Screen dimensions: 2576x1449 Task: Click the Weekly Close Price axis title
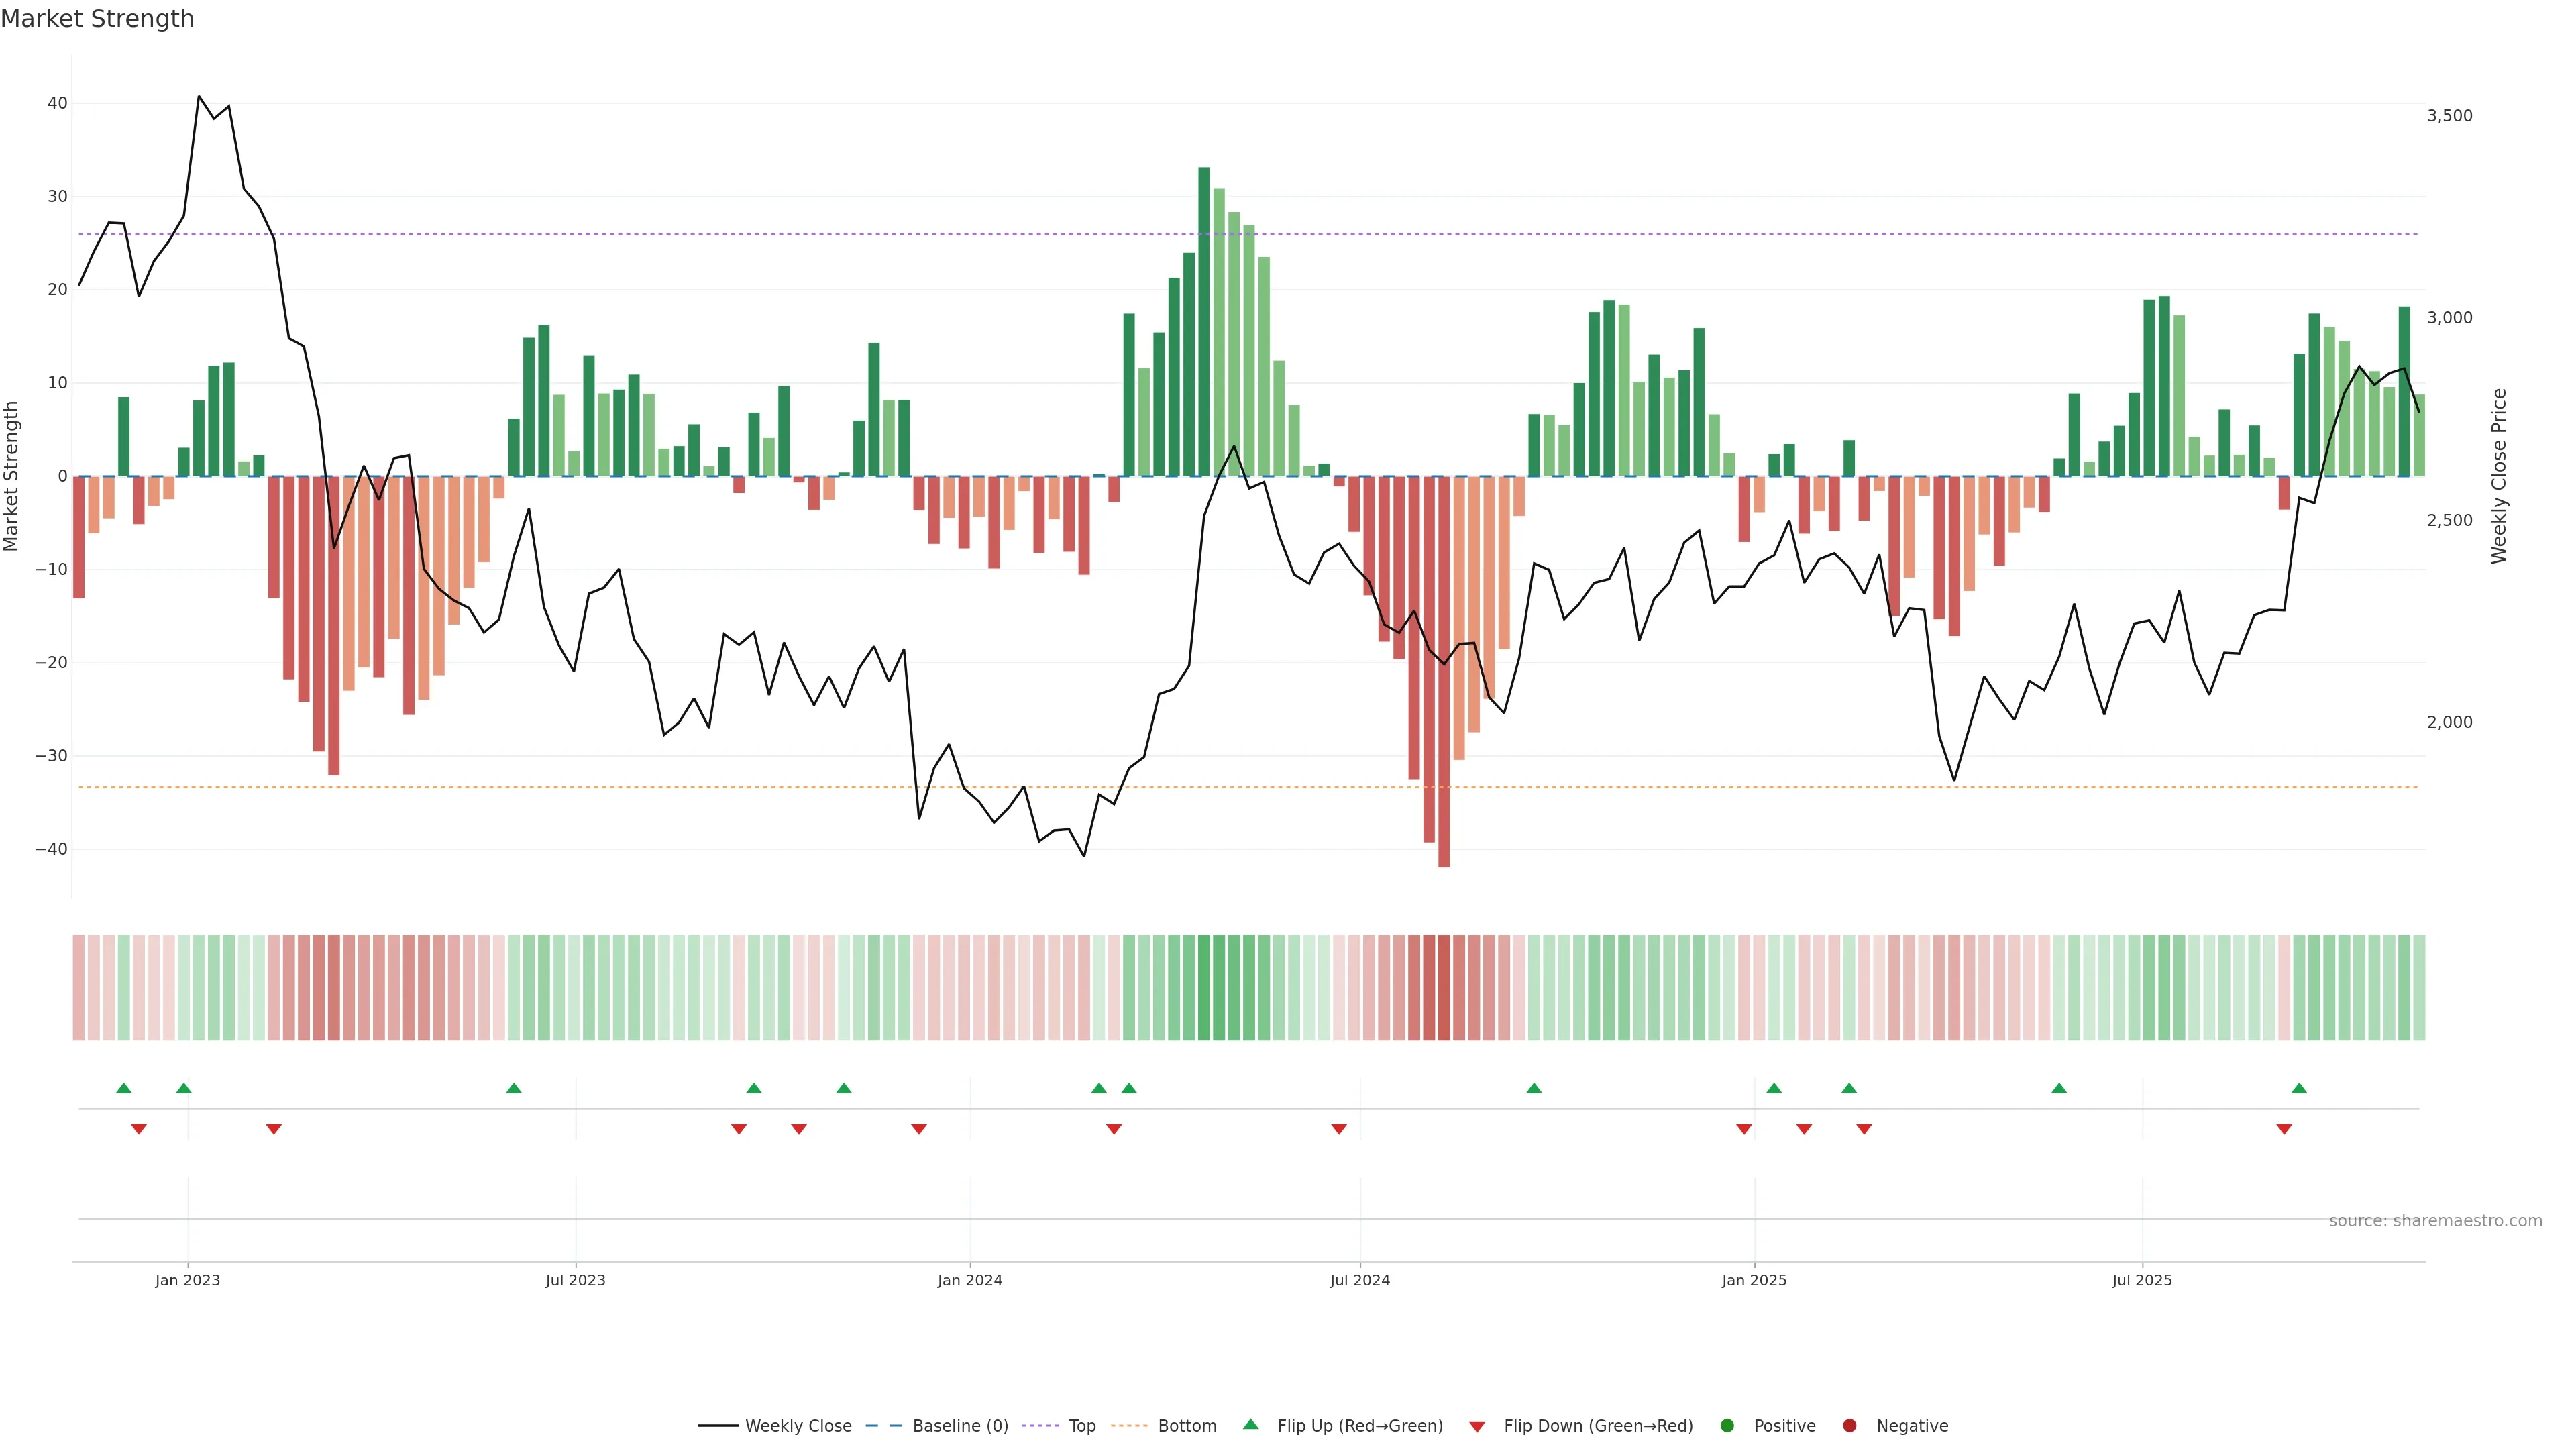2499,476
